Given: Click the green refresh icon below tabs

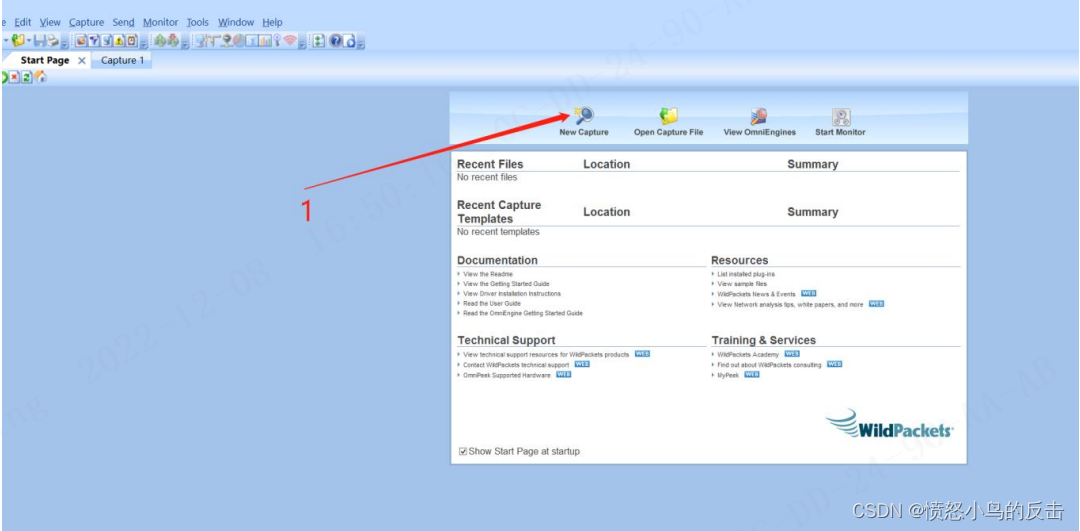Looking at the screenshot, I should (27, 77).
